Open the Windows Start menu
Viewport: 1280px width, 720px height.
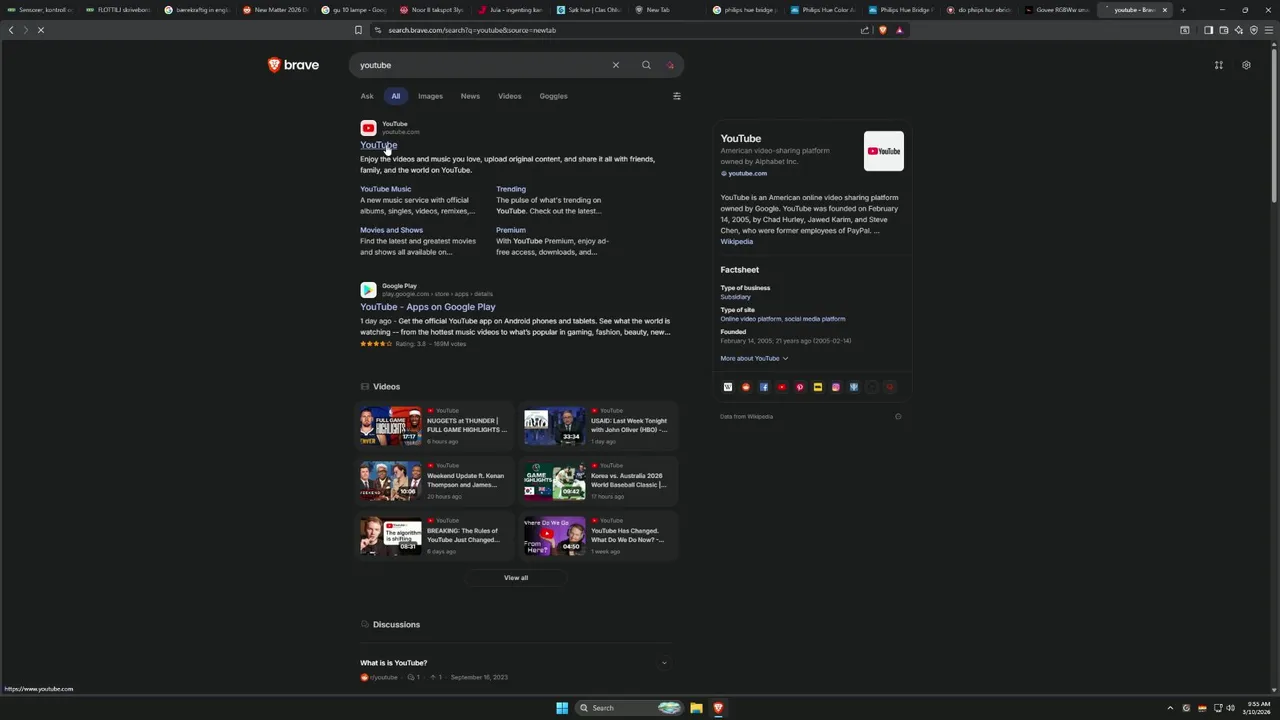click(x=562, y=708)
